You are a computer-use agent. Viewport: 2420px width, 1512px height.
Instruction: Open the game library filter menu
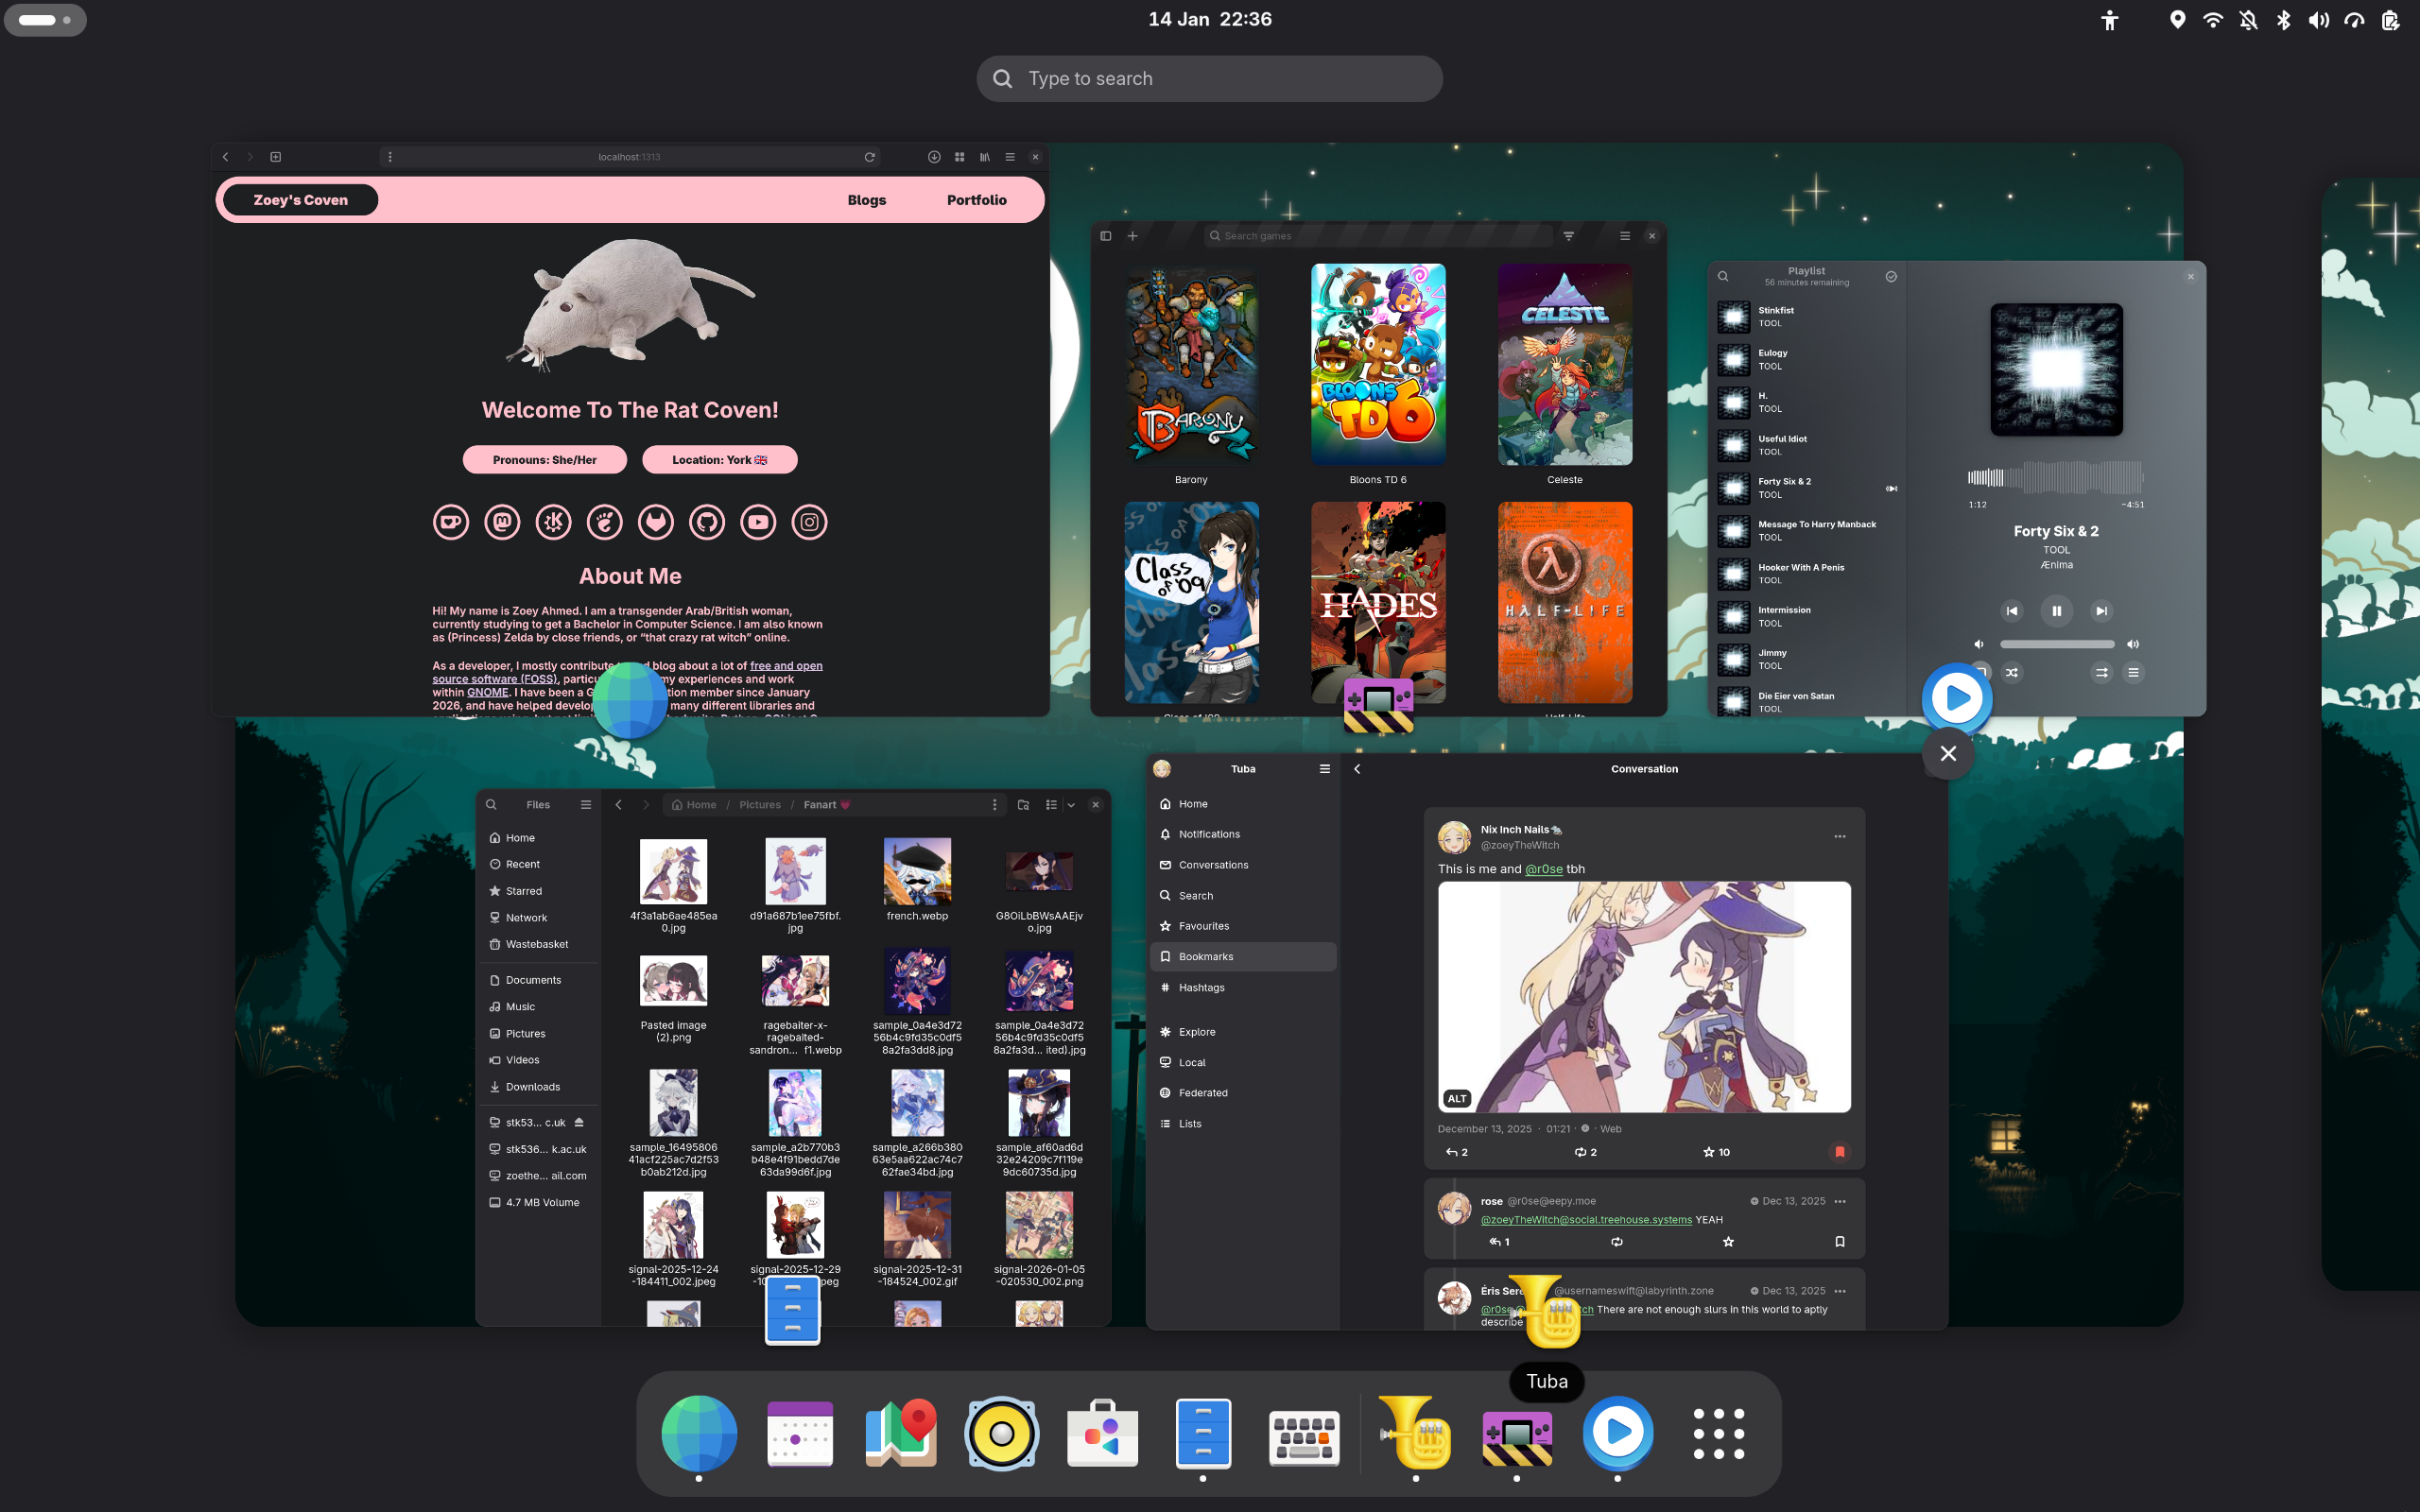tap(1568, 236)
